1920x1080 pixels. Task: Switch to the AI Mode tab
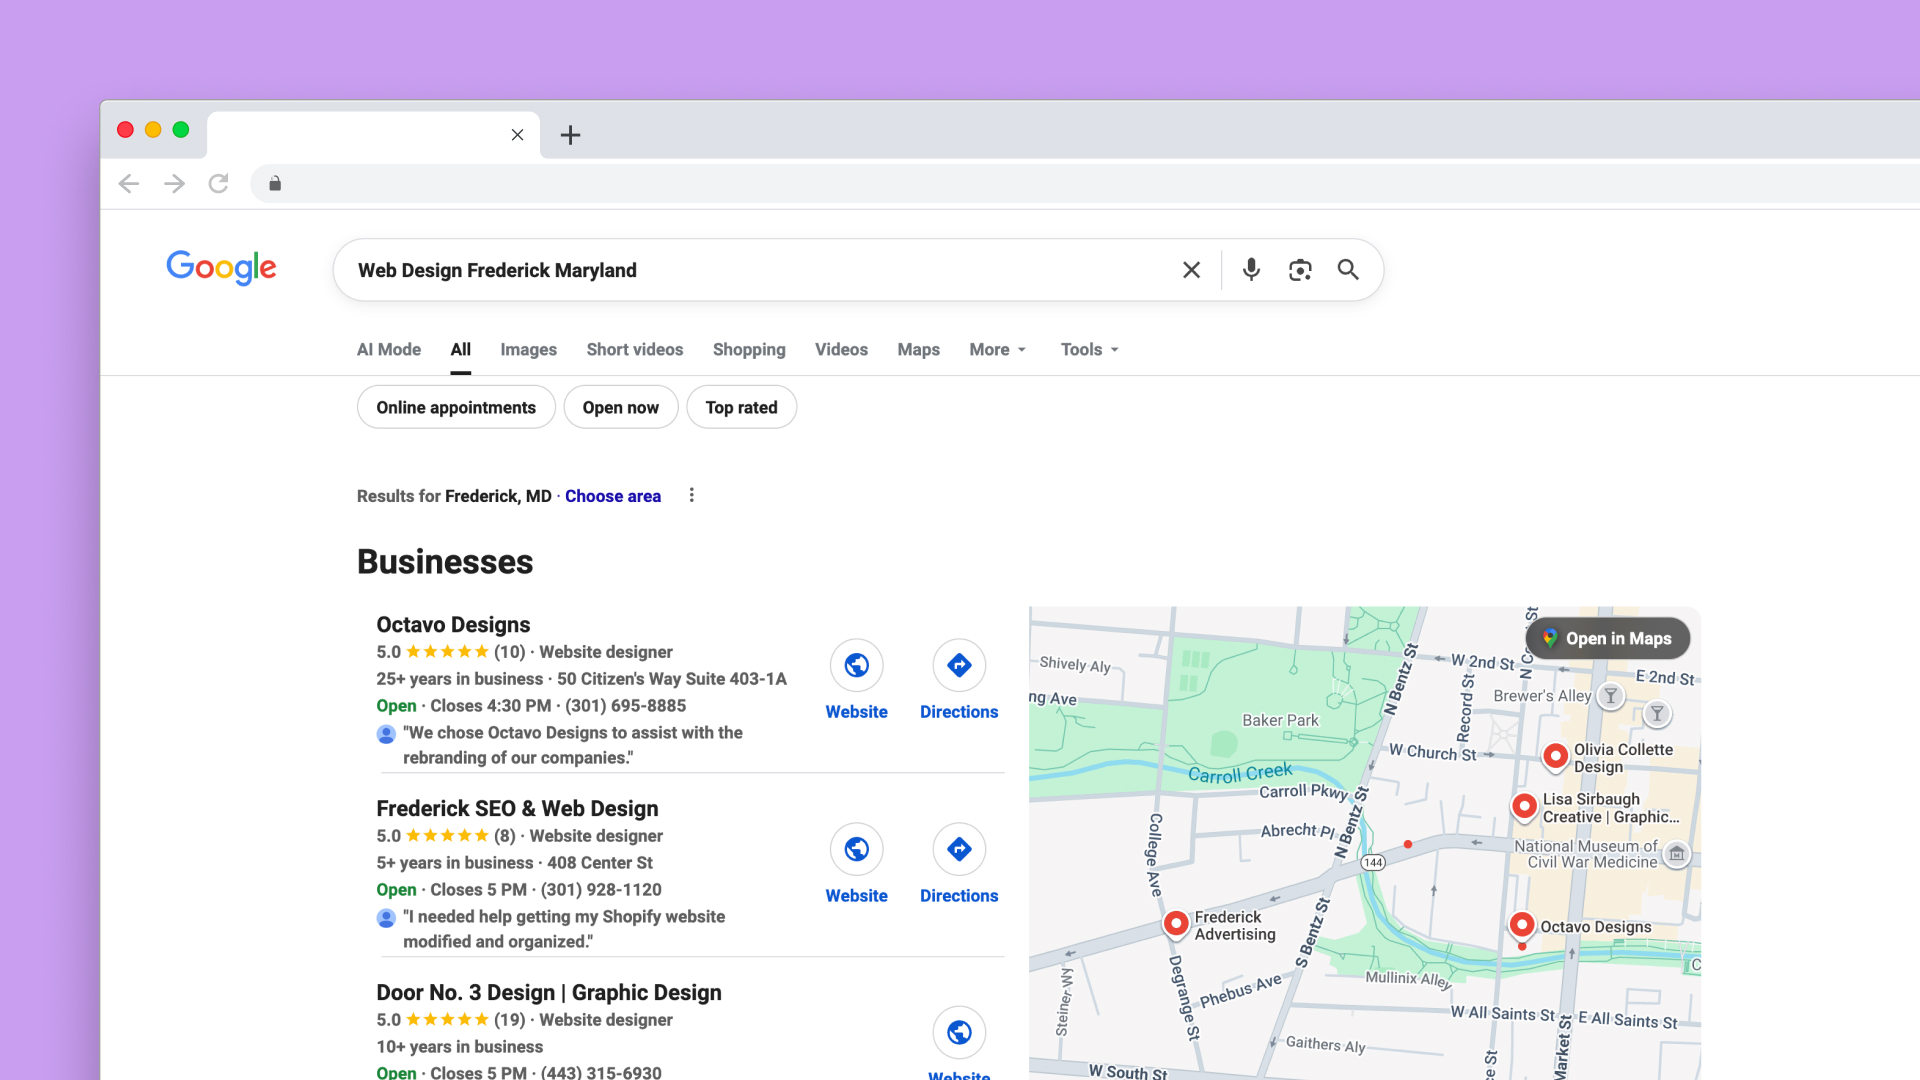click(x=389, y=349)
